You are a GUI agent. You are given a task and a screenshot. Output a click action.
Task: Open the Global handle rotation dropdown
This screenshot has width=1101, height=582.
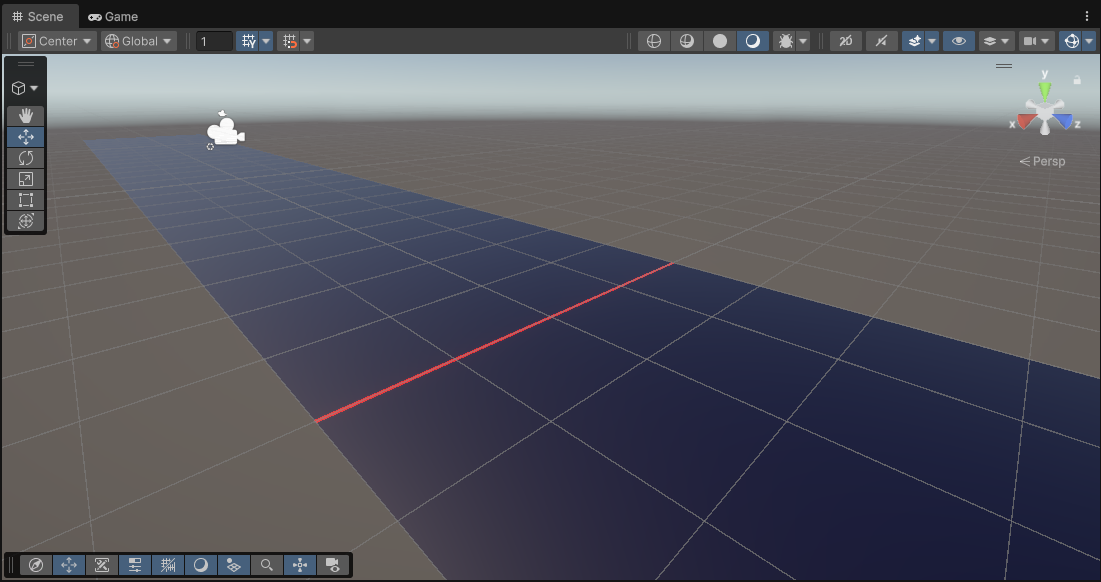tap(139, 41)
